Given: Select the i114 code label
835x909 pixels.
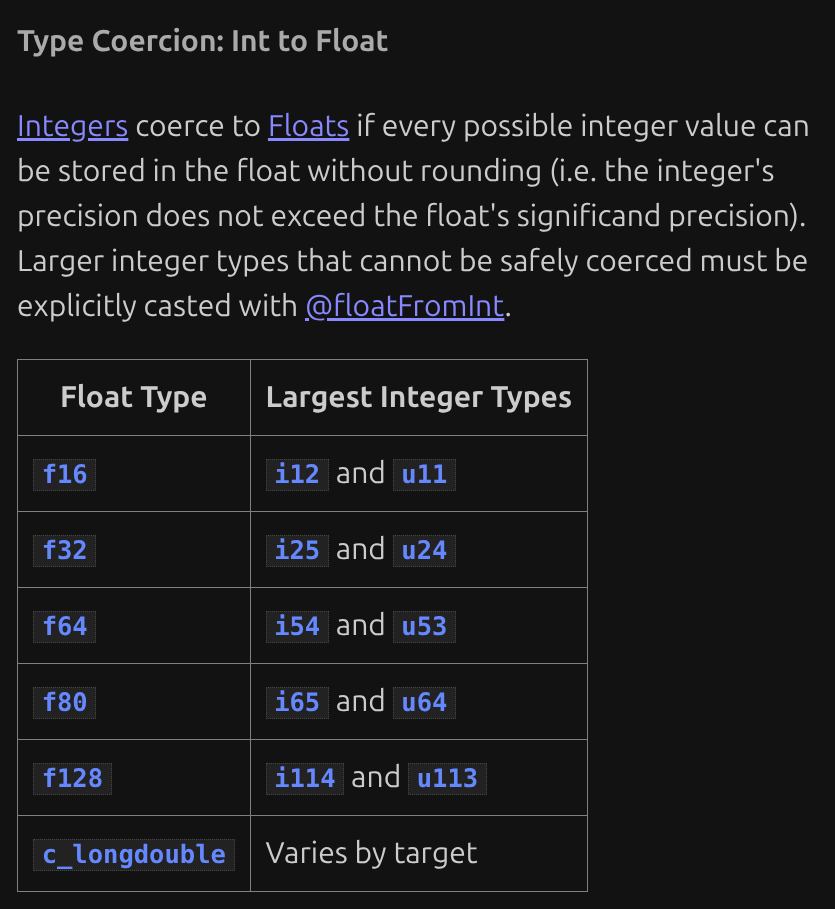Looking at the screenshot, I should click(305, 779).
